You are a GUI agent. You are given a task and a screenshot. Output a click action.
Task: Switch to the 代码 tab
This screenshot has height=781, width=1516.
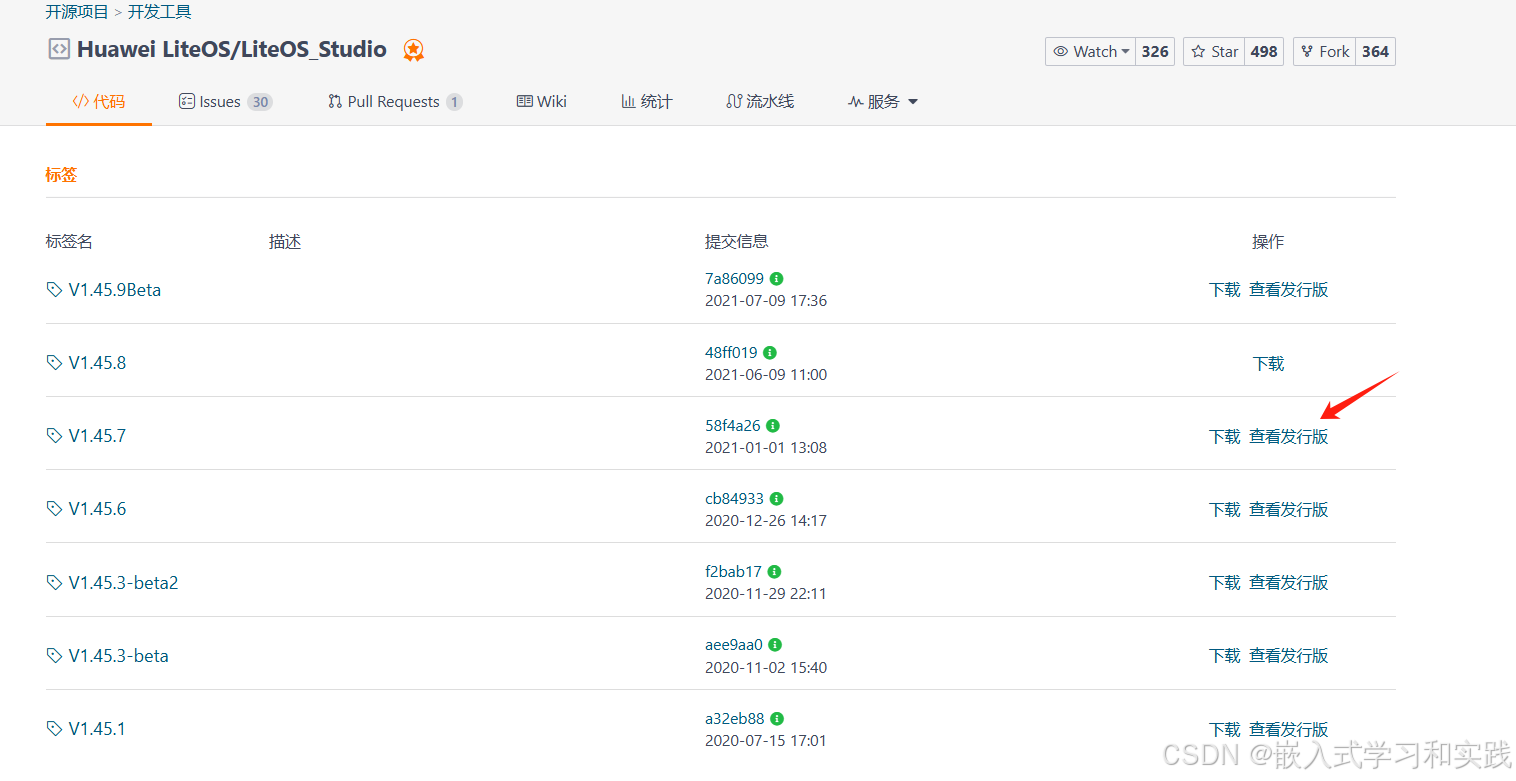click(x=99, y=102)
